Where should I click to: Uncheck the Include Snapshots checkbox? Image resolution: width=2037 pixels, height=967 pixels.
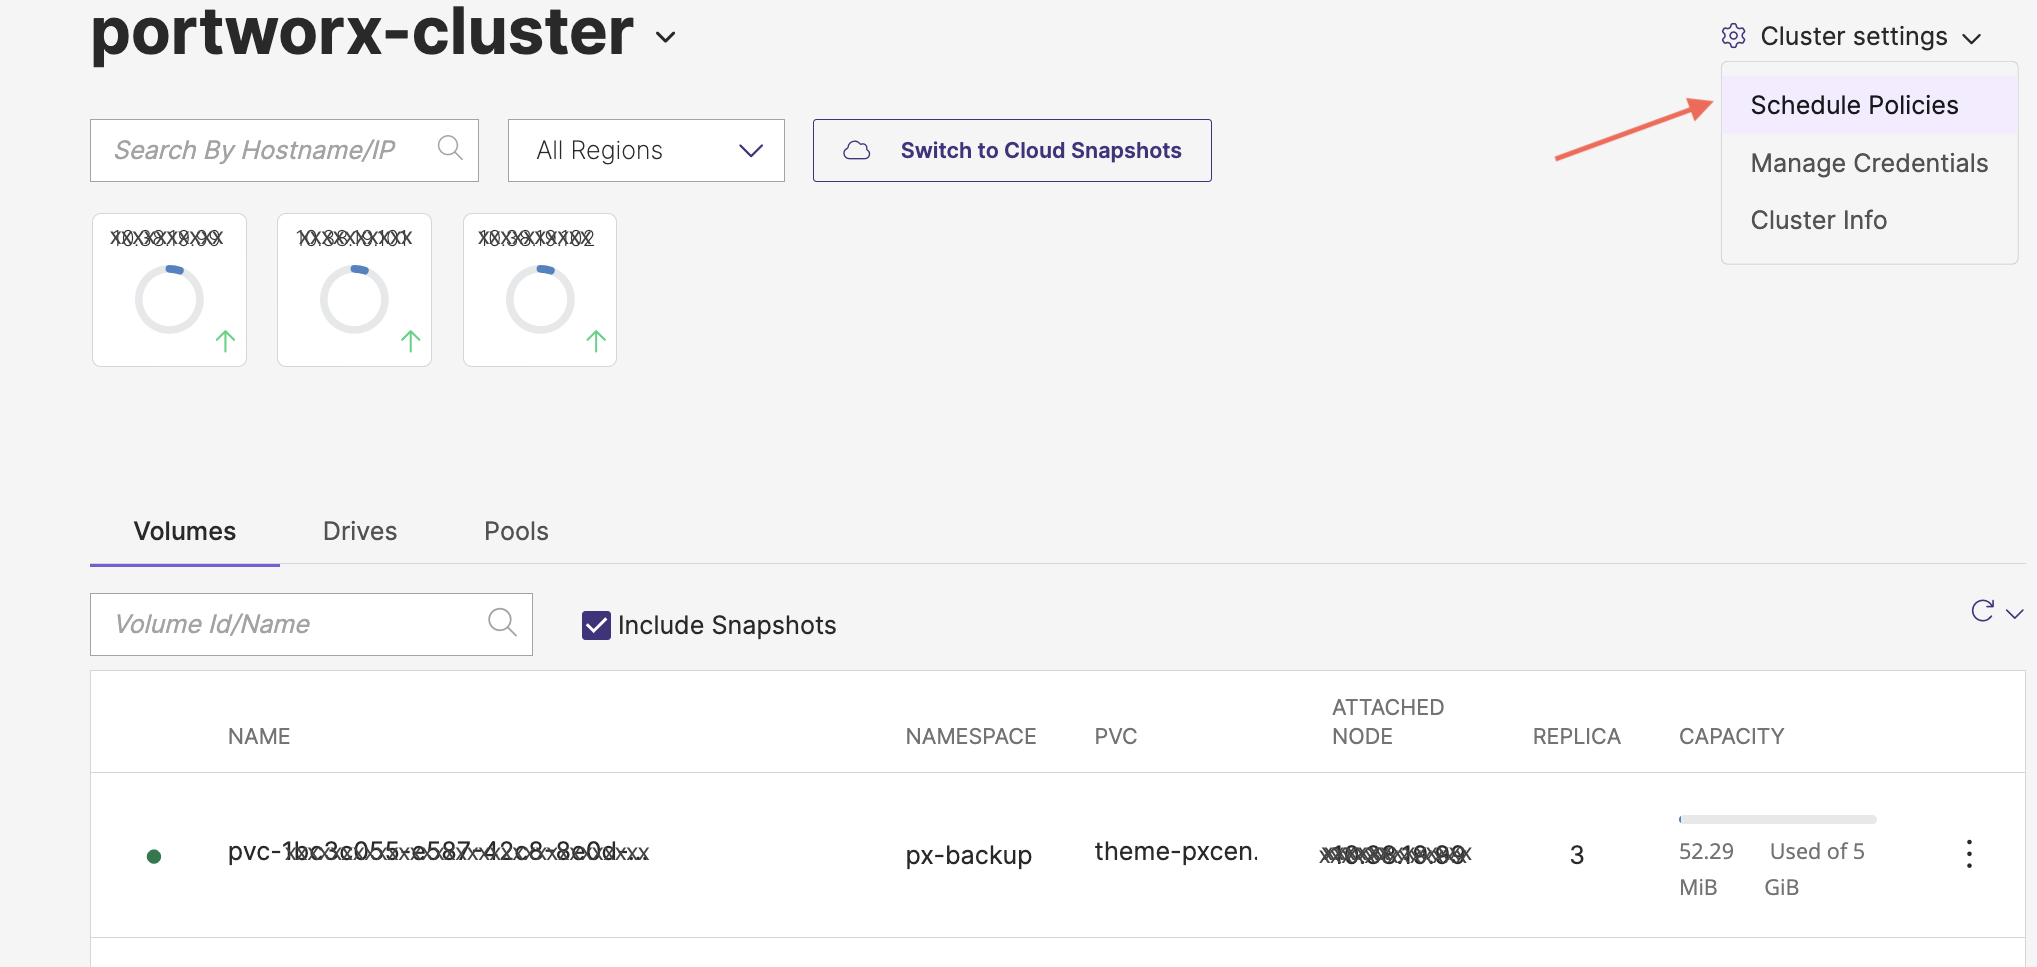[596, 626]
